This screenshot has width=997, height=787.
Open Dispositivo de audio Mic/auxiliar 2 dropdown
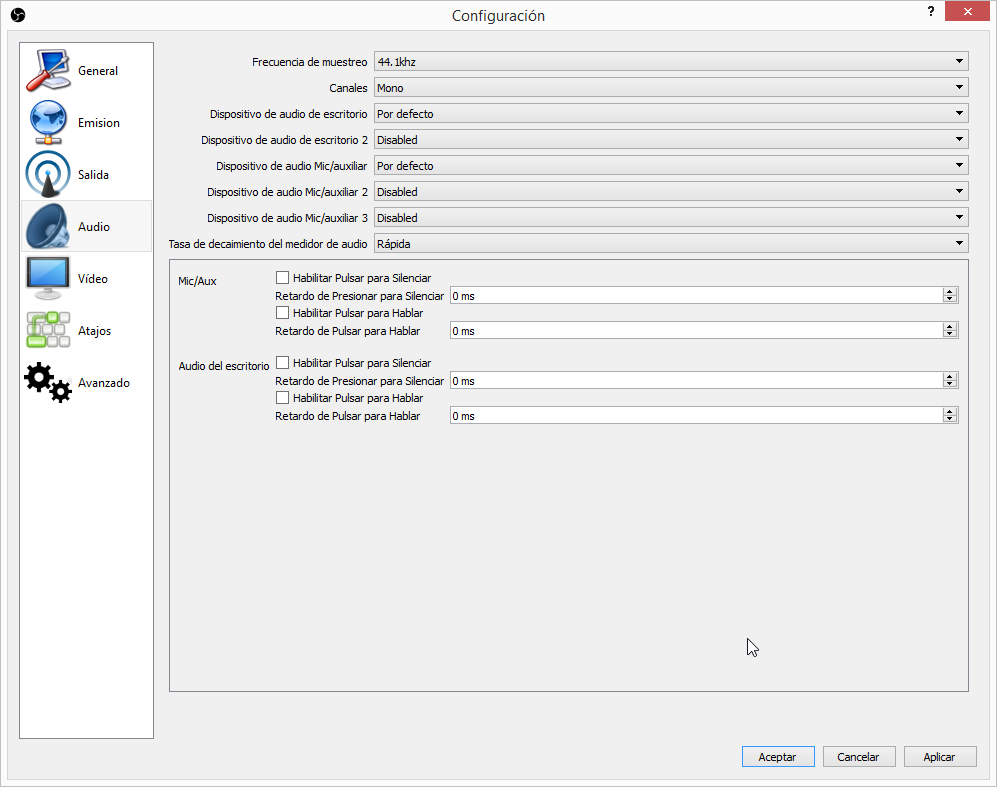point(671,192)
